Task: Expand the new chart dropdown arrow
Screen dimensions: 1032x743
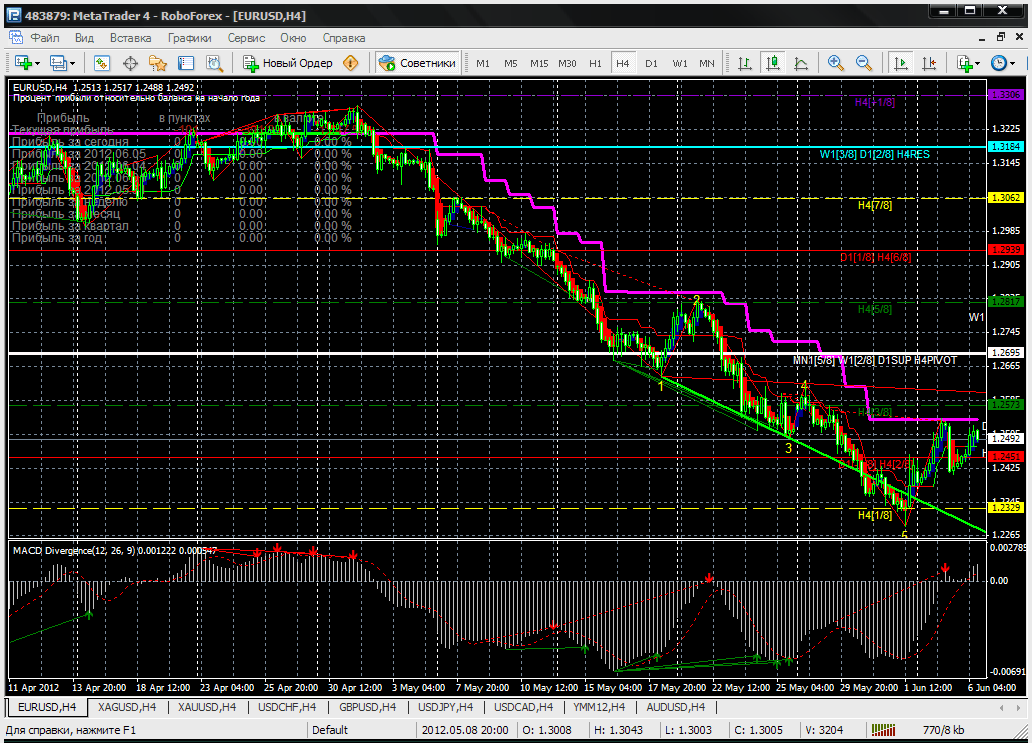Action: pyautogui.click(x=37, y=63)
